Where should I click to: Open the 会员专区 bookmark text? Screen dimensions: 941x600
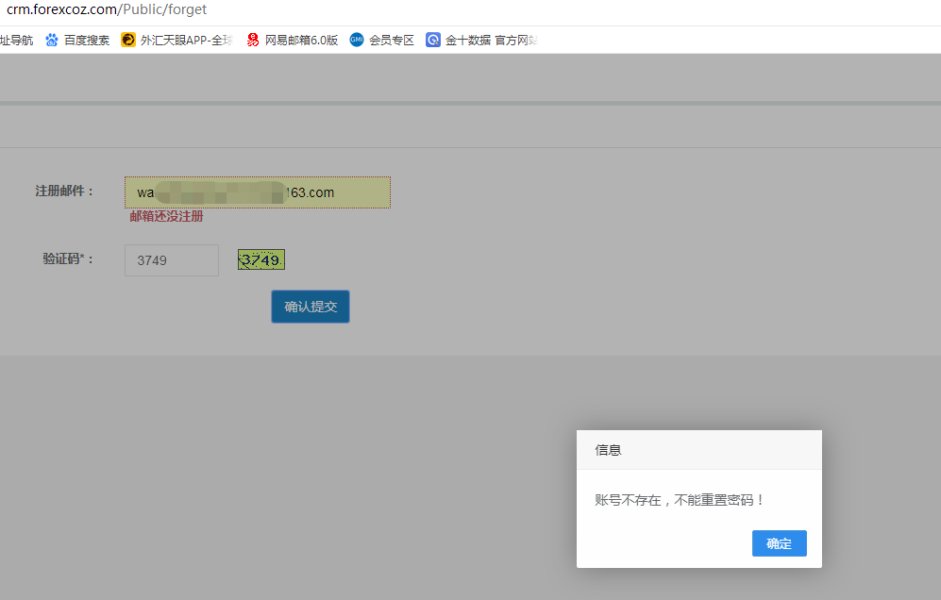tap(391, 40)
